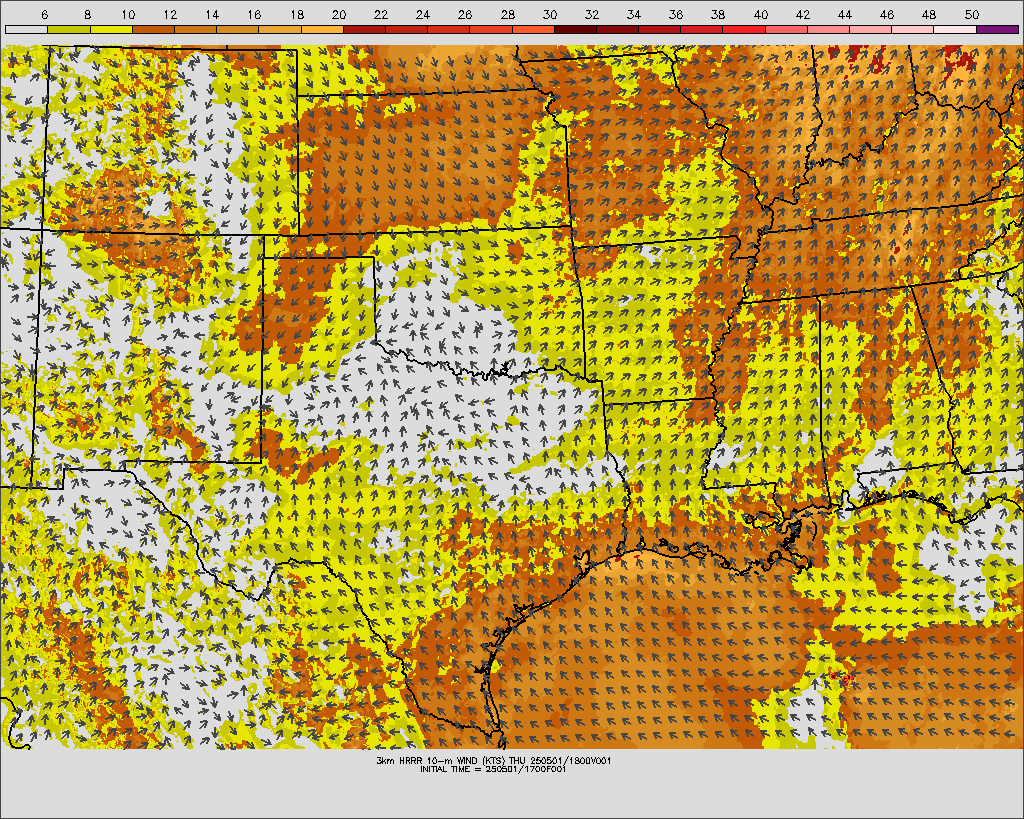Click the legend label "40"
Viewport: 1024px width, 819px height.
point(760,14)
